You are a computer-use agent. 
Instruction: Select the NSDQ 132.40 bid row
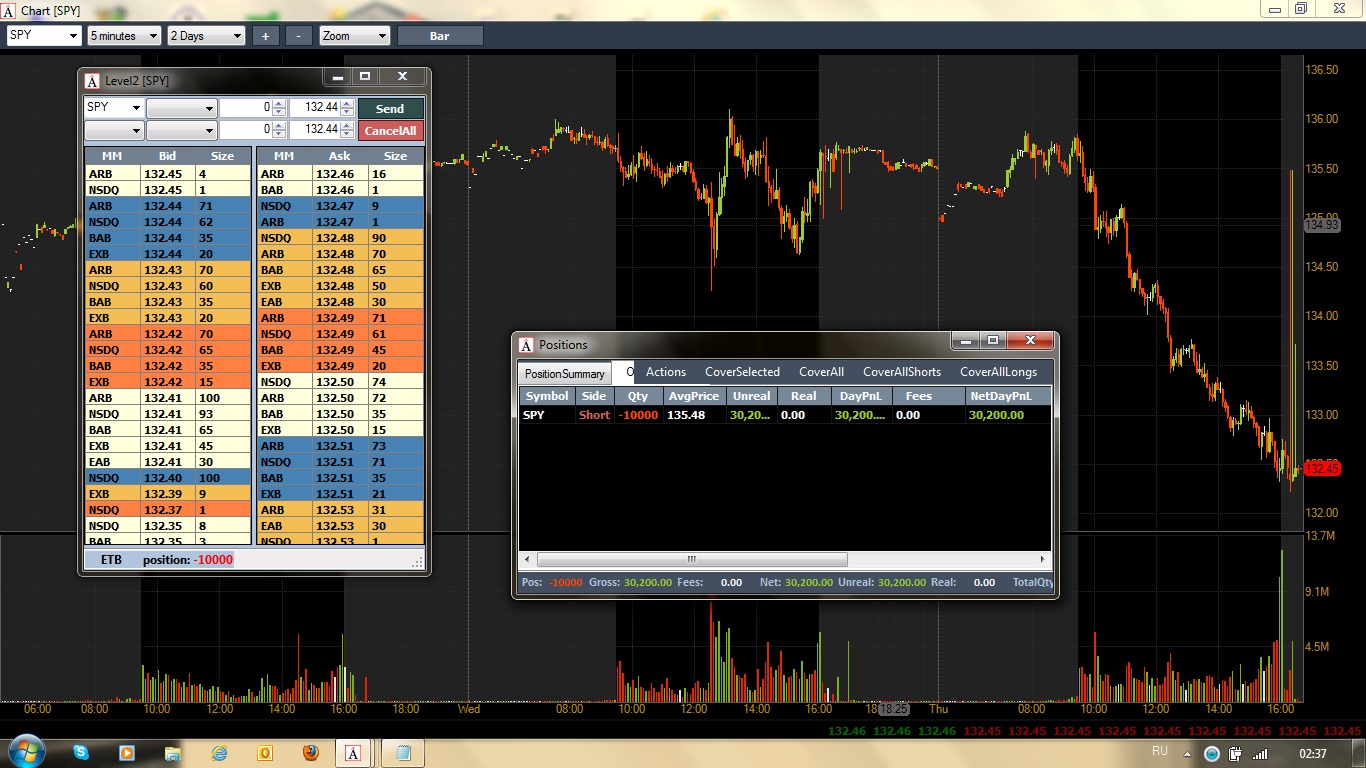tap(167, 478)
